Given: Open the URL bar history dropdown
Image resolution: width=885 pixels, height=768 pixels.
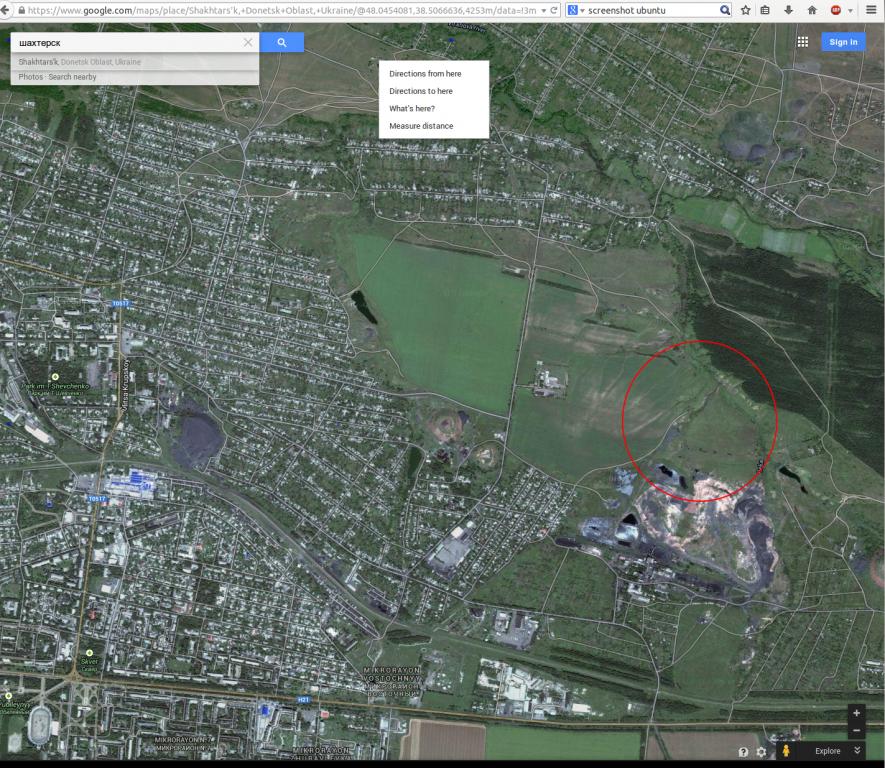Looking at the screenshot, I should 542,10.
